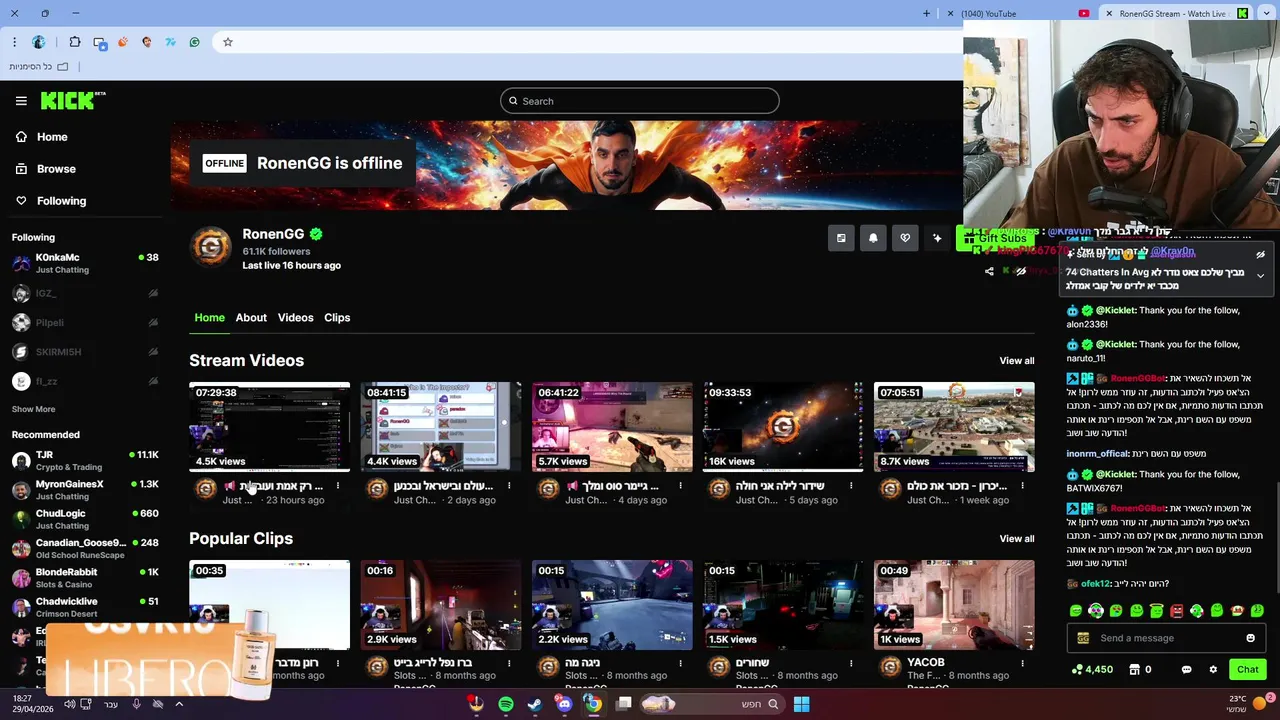Open stream video lasting 06:41:22
Viewport: 1280px width, 720px height.
612,427
